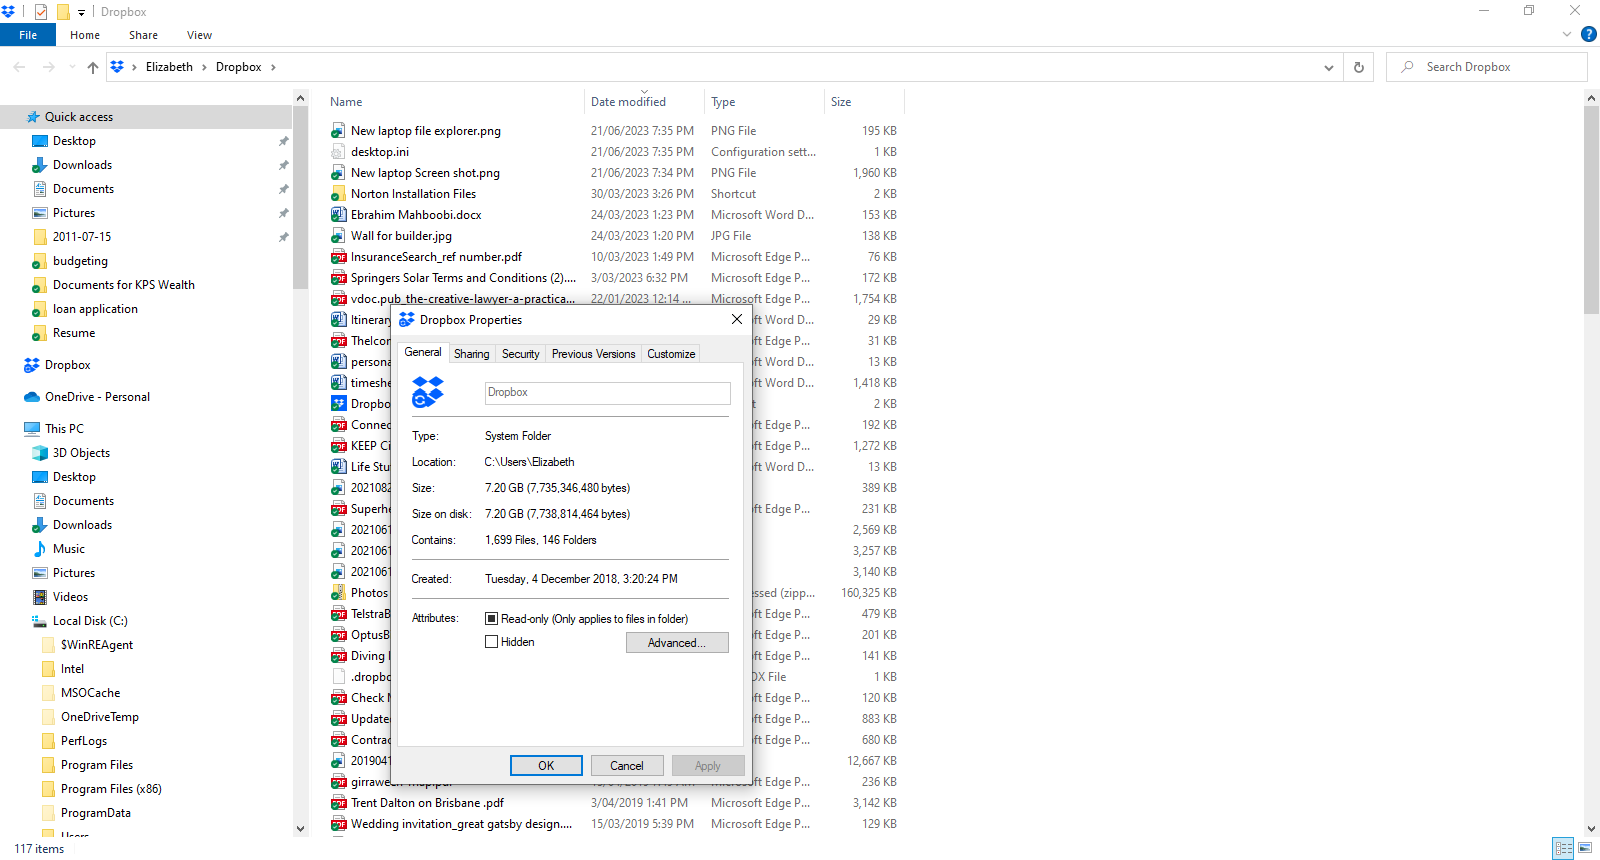Switch to the Sharing tab

click(472, 354)
